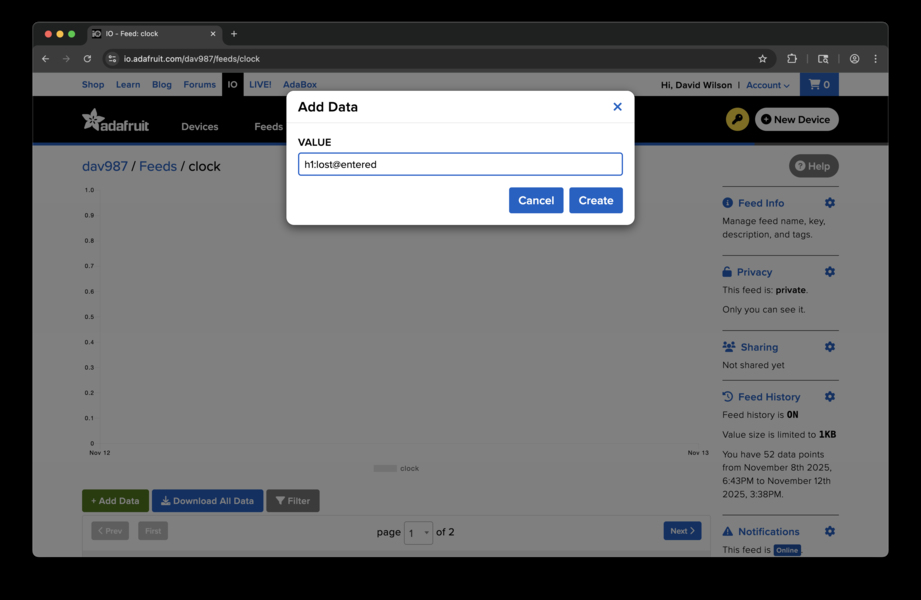921x600 pixels.
Task: Open Notifications settings gear
Action: pos(829,531)
